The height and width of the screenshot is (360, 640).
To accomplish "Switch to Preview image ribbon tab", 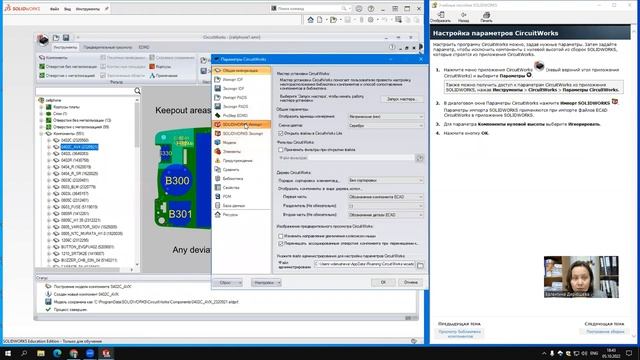I will (107, 47).
